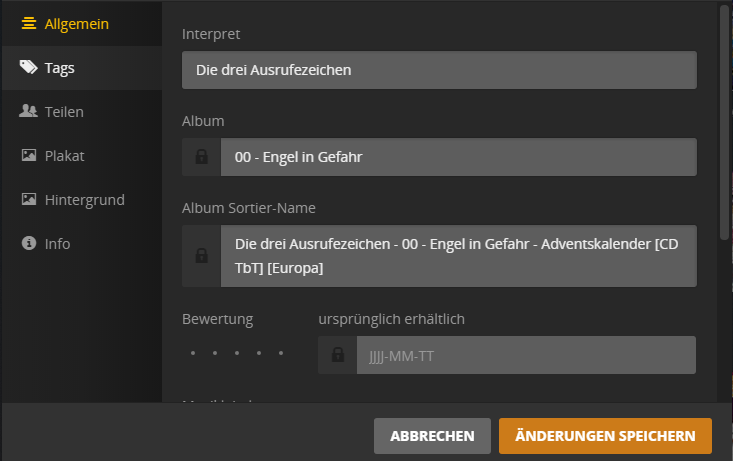Click the Interpret text field
Image resolution: width=733 pixels, height=461 pixels.
pyautogui.click(x=438, y=70)
